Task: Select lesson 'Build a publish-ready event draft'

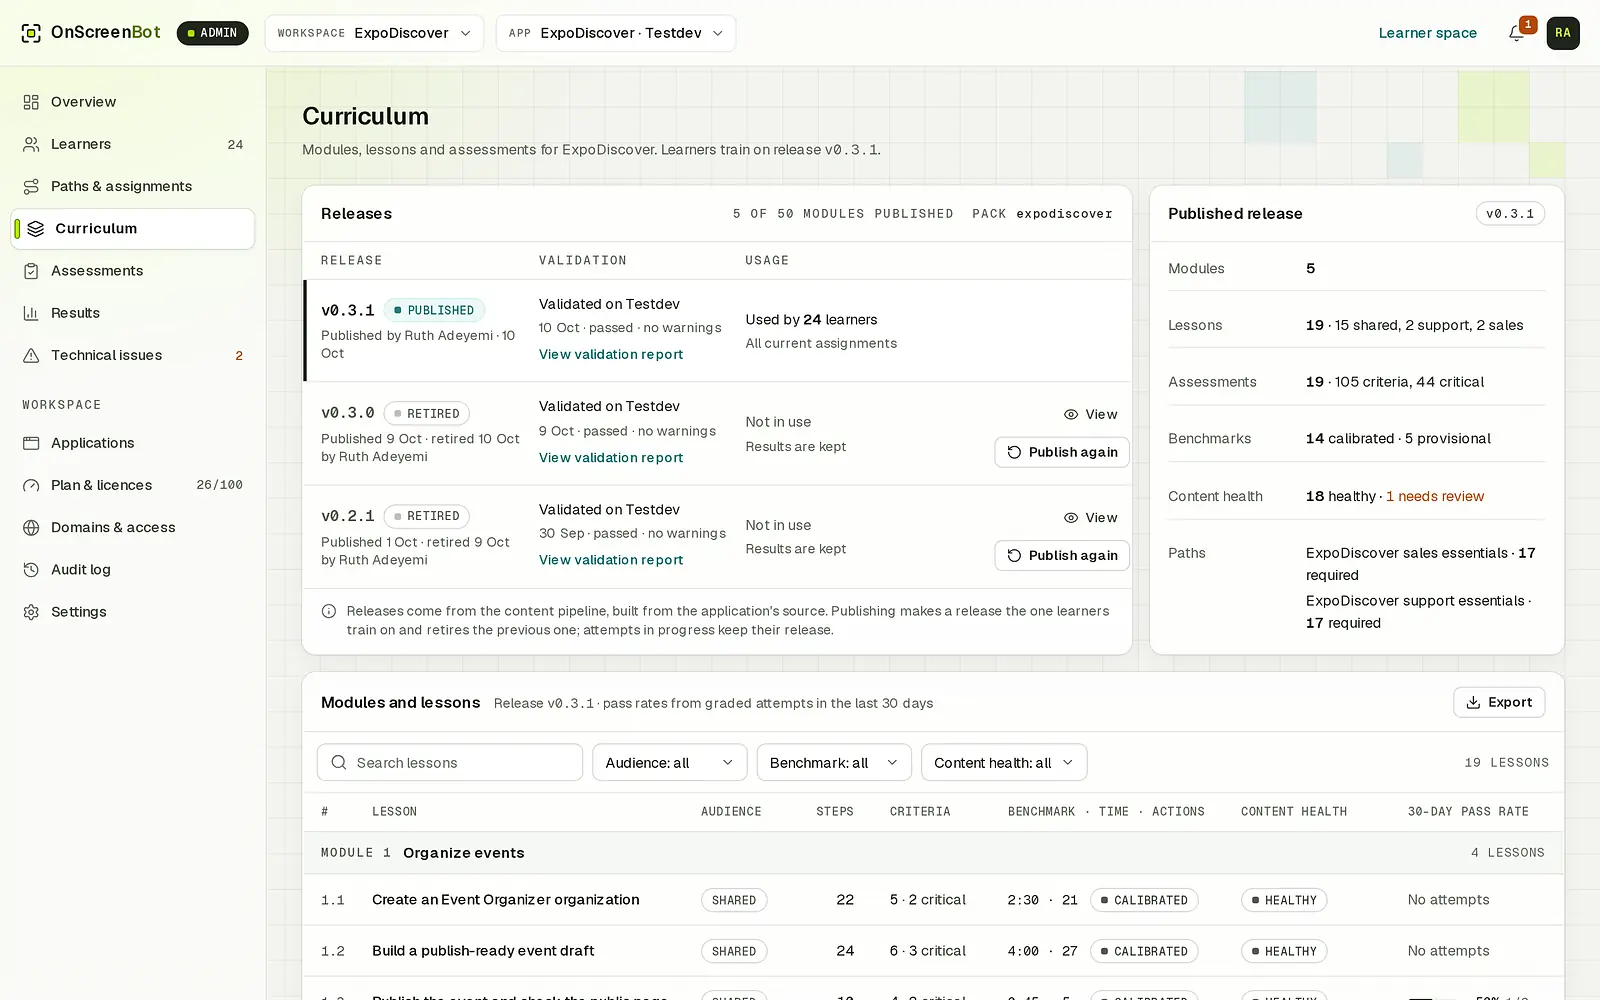Action: pos(483,951)
